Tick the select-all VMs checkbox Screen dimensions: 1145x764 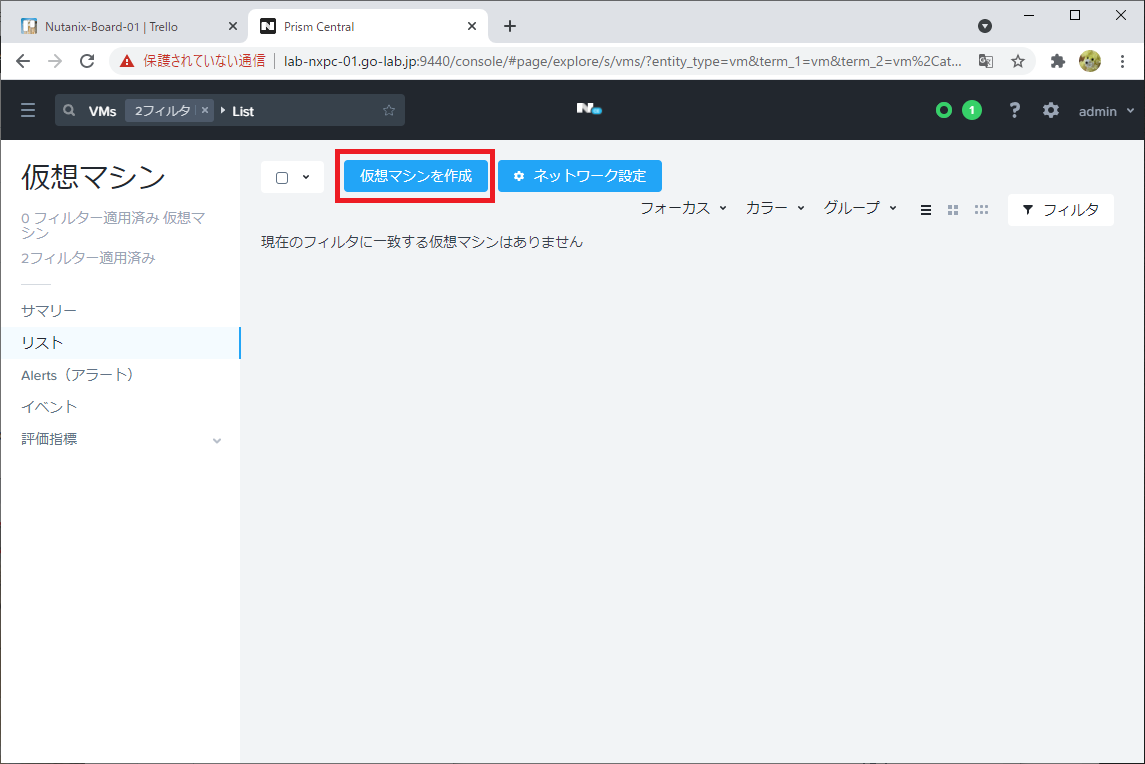pyautogui.click(x=282, y=176)
